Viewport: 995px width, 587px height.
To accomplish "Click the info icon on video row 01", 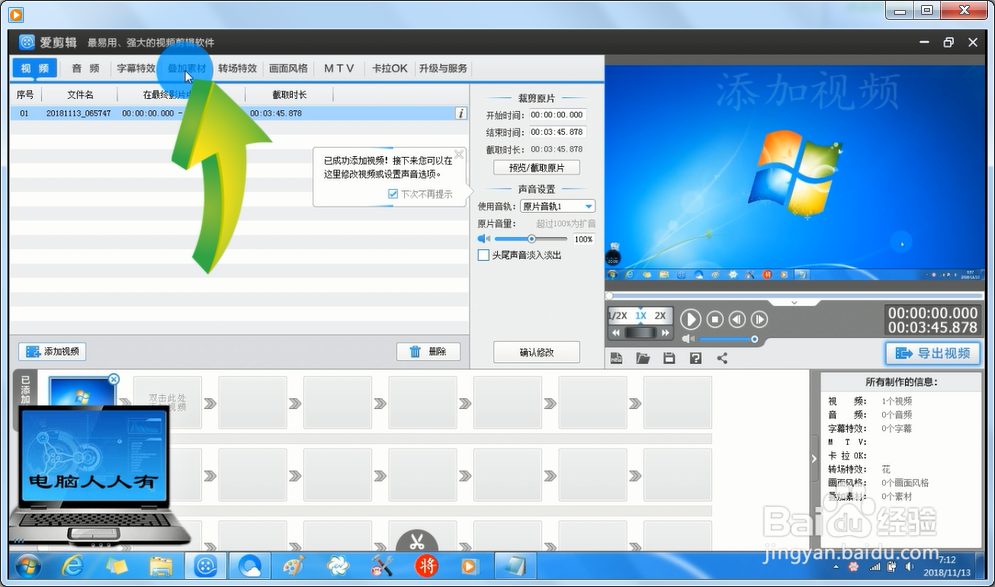I will [x=461, y=114].
